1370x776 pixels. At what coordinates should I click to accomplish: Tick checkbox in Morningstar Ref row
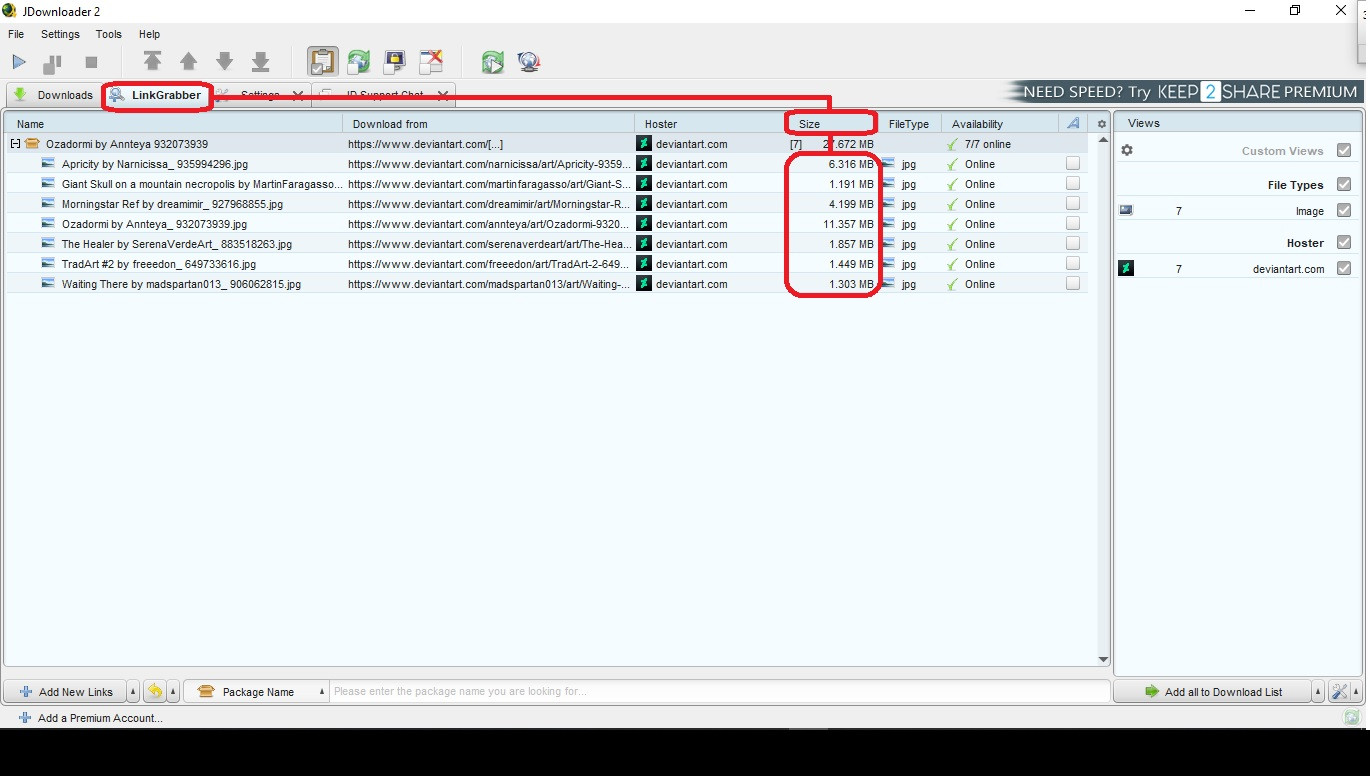coord(1073,203)
